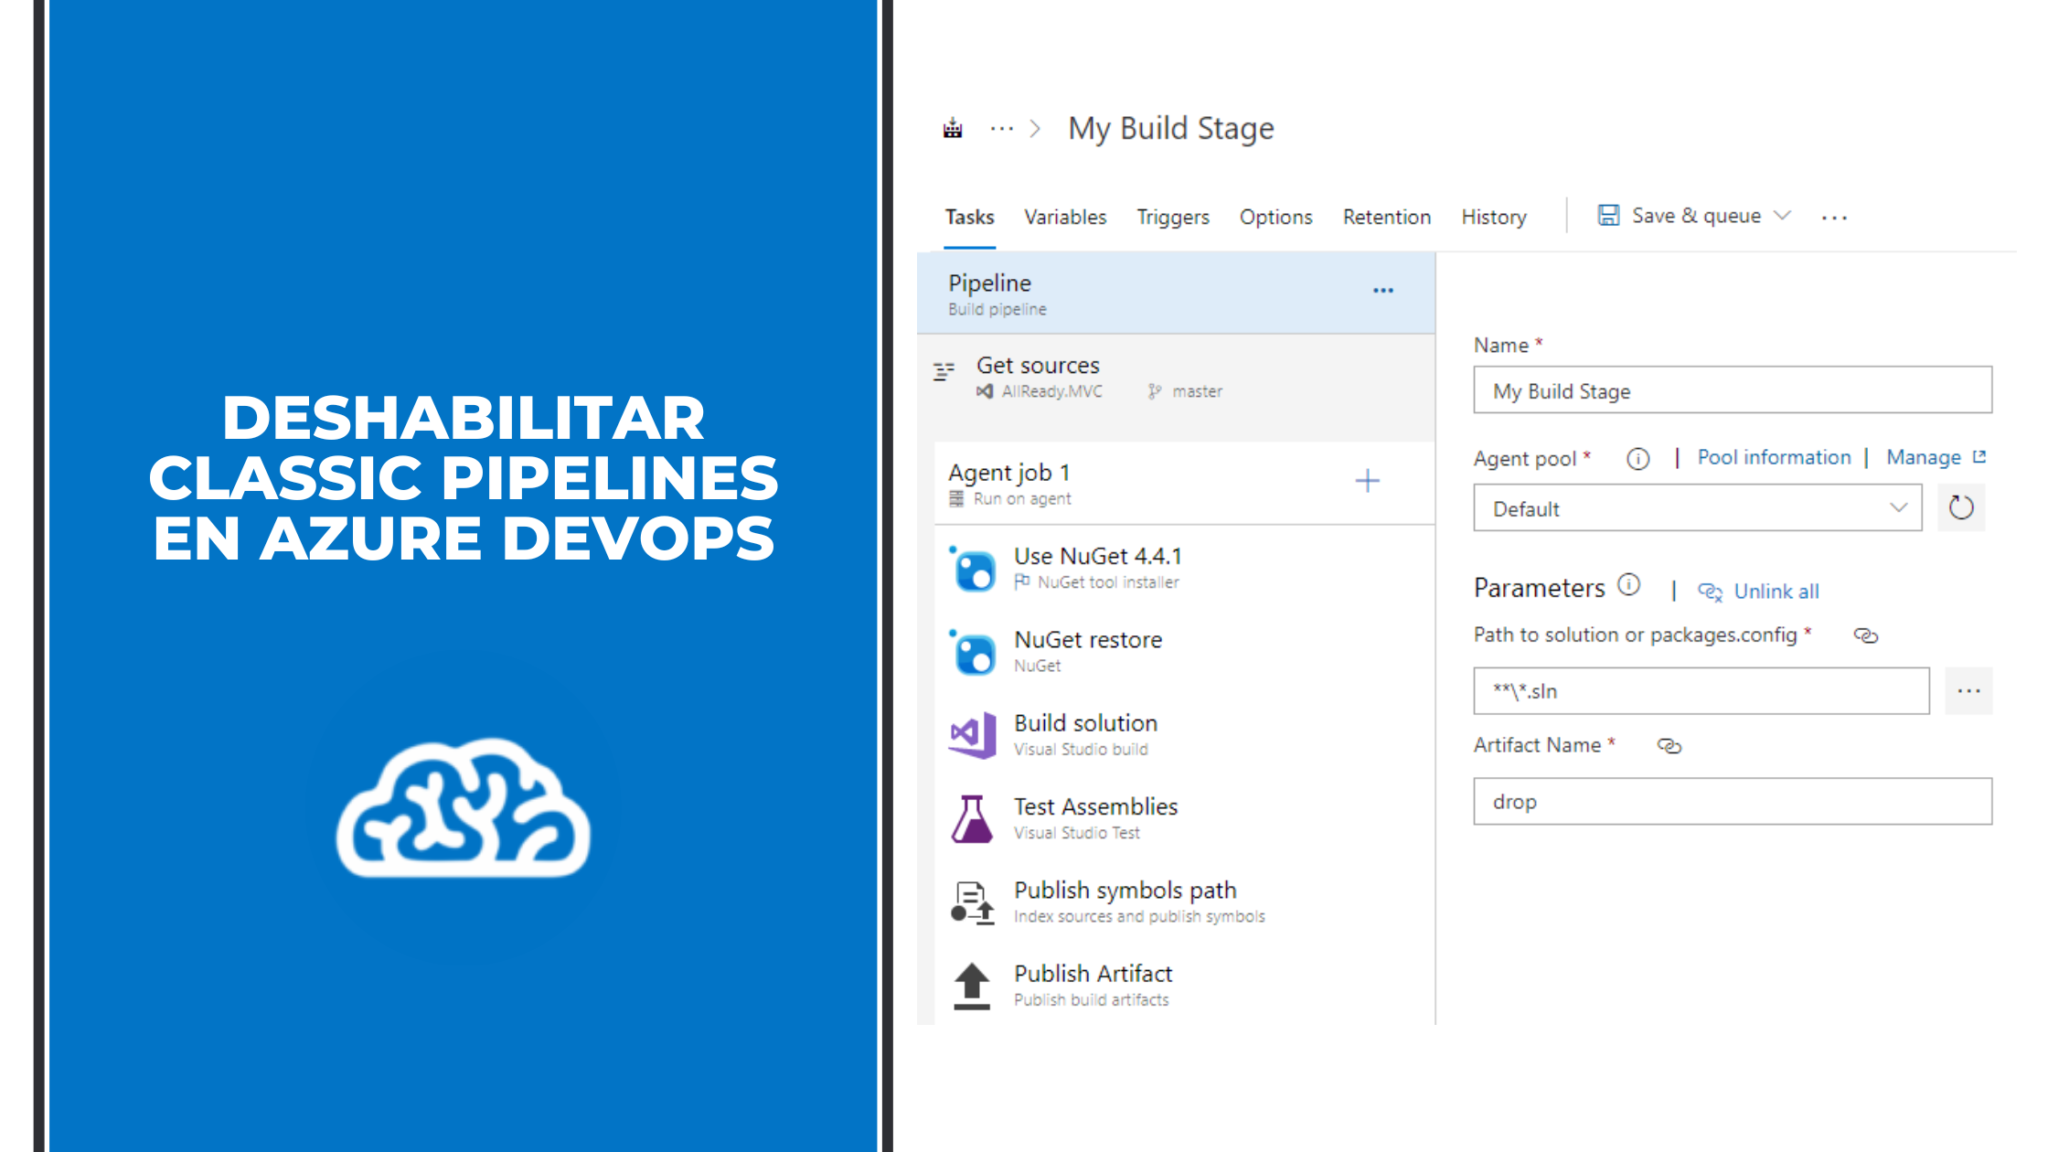The image size is (2048, 1152).
Task: Click the Get sources list icon
Action: [944, 371]
